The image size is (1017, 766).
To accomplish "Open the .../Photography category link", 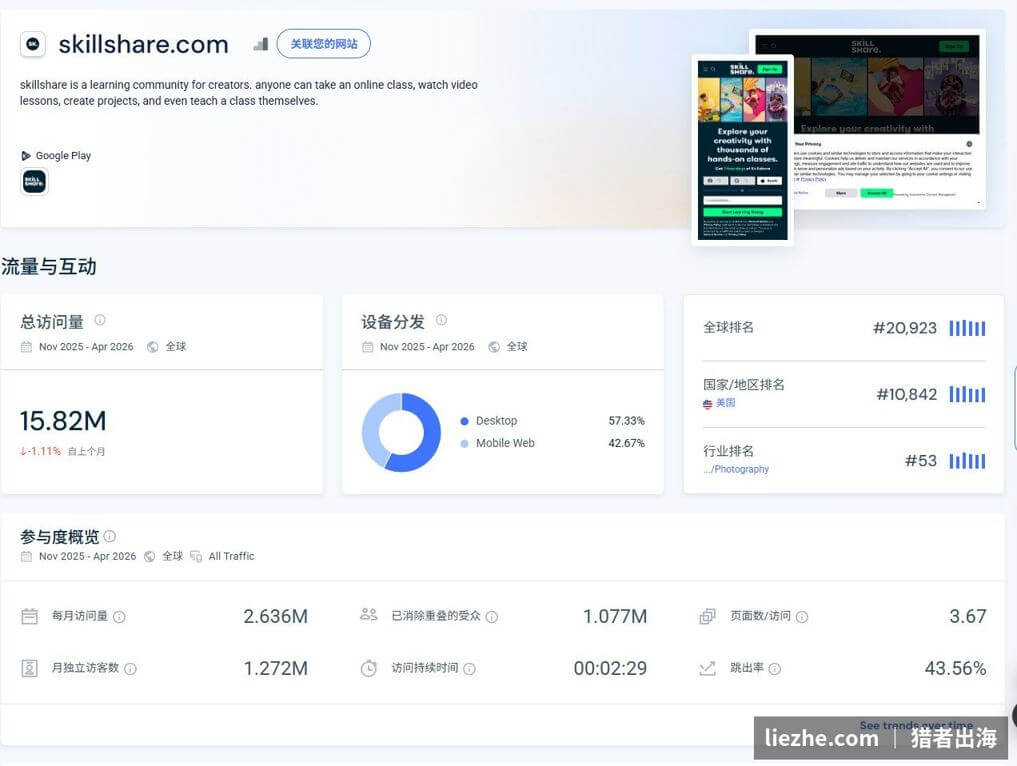I will coord(736,469).
